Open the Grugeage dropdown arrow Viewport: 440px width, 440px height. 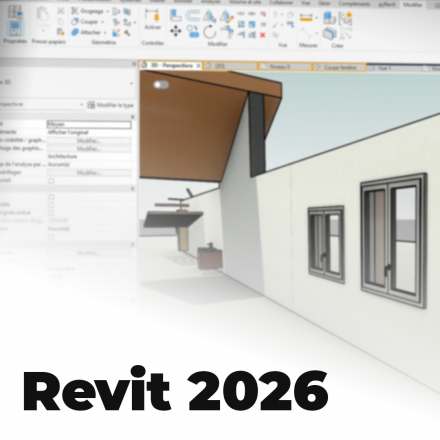(107, 11)
